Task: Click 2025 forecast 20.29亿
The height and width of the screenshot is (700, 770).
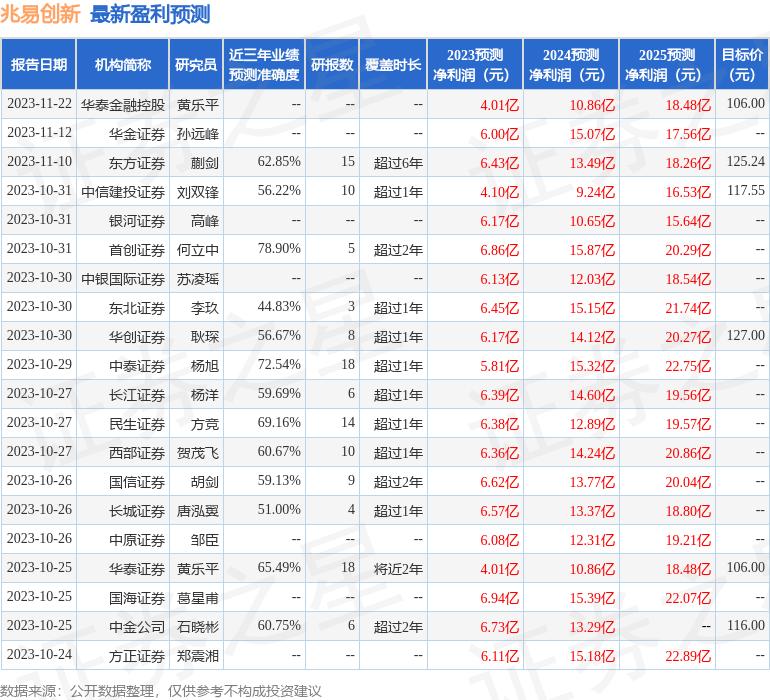Action: [x=688, y=250]
